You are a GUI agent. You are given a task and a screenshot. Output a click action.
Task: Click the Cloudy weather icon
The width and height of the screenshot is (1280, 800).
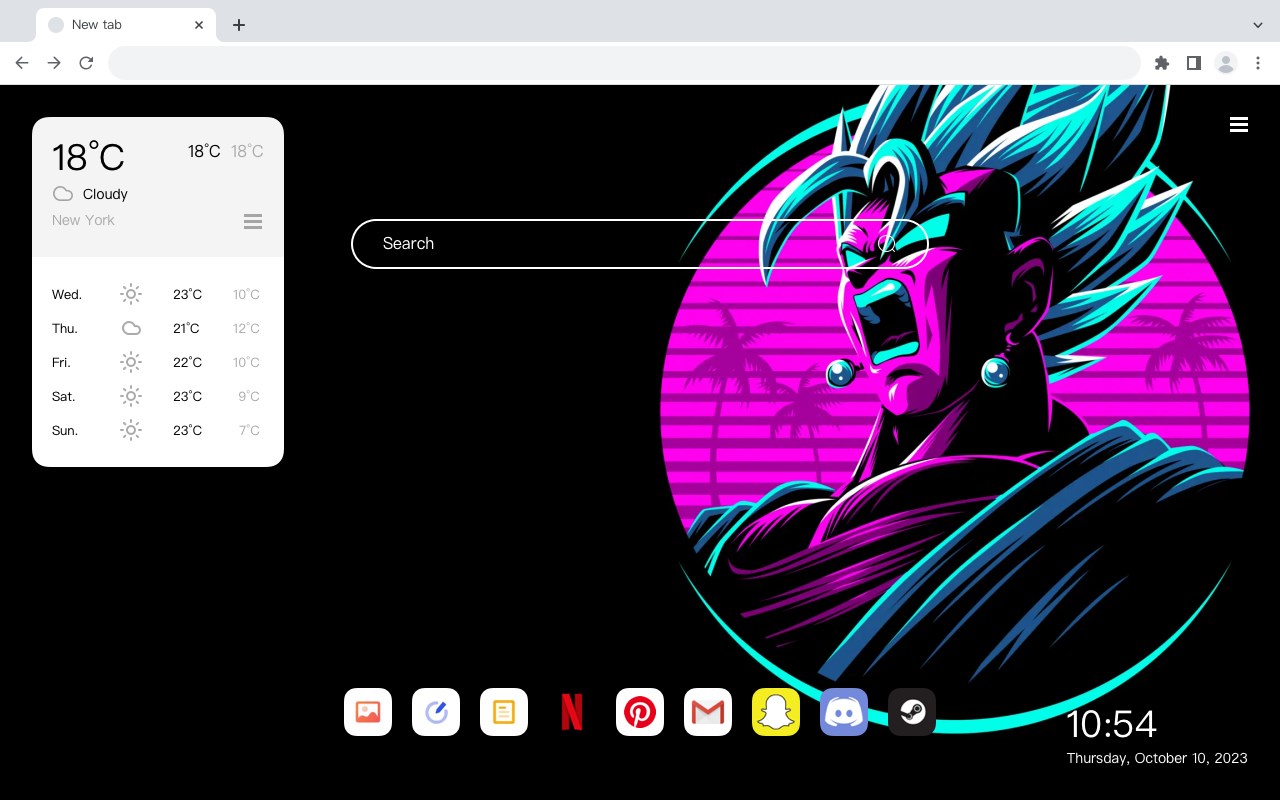tap(62, 194)
